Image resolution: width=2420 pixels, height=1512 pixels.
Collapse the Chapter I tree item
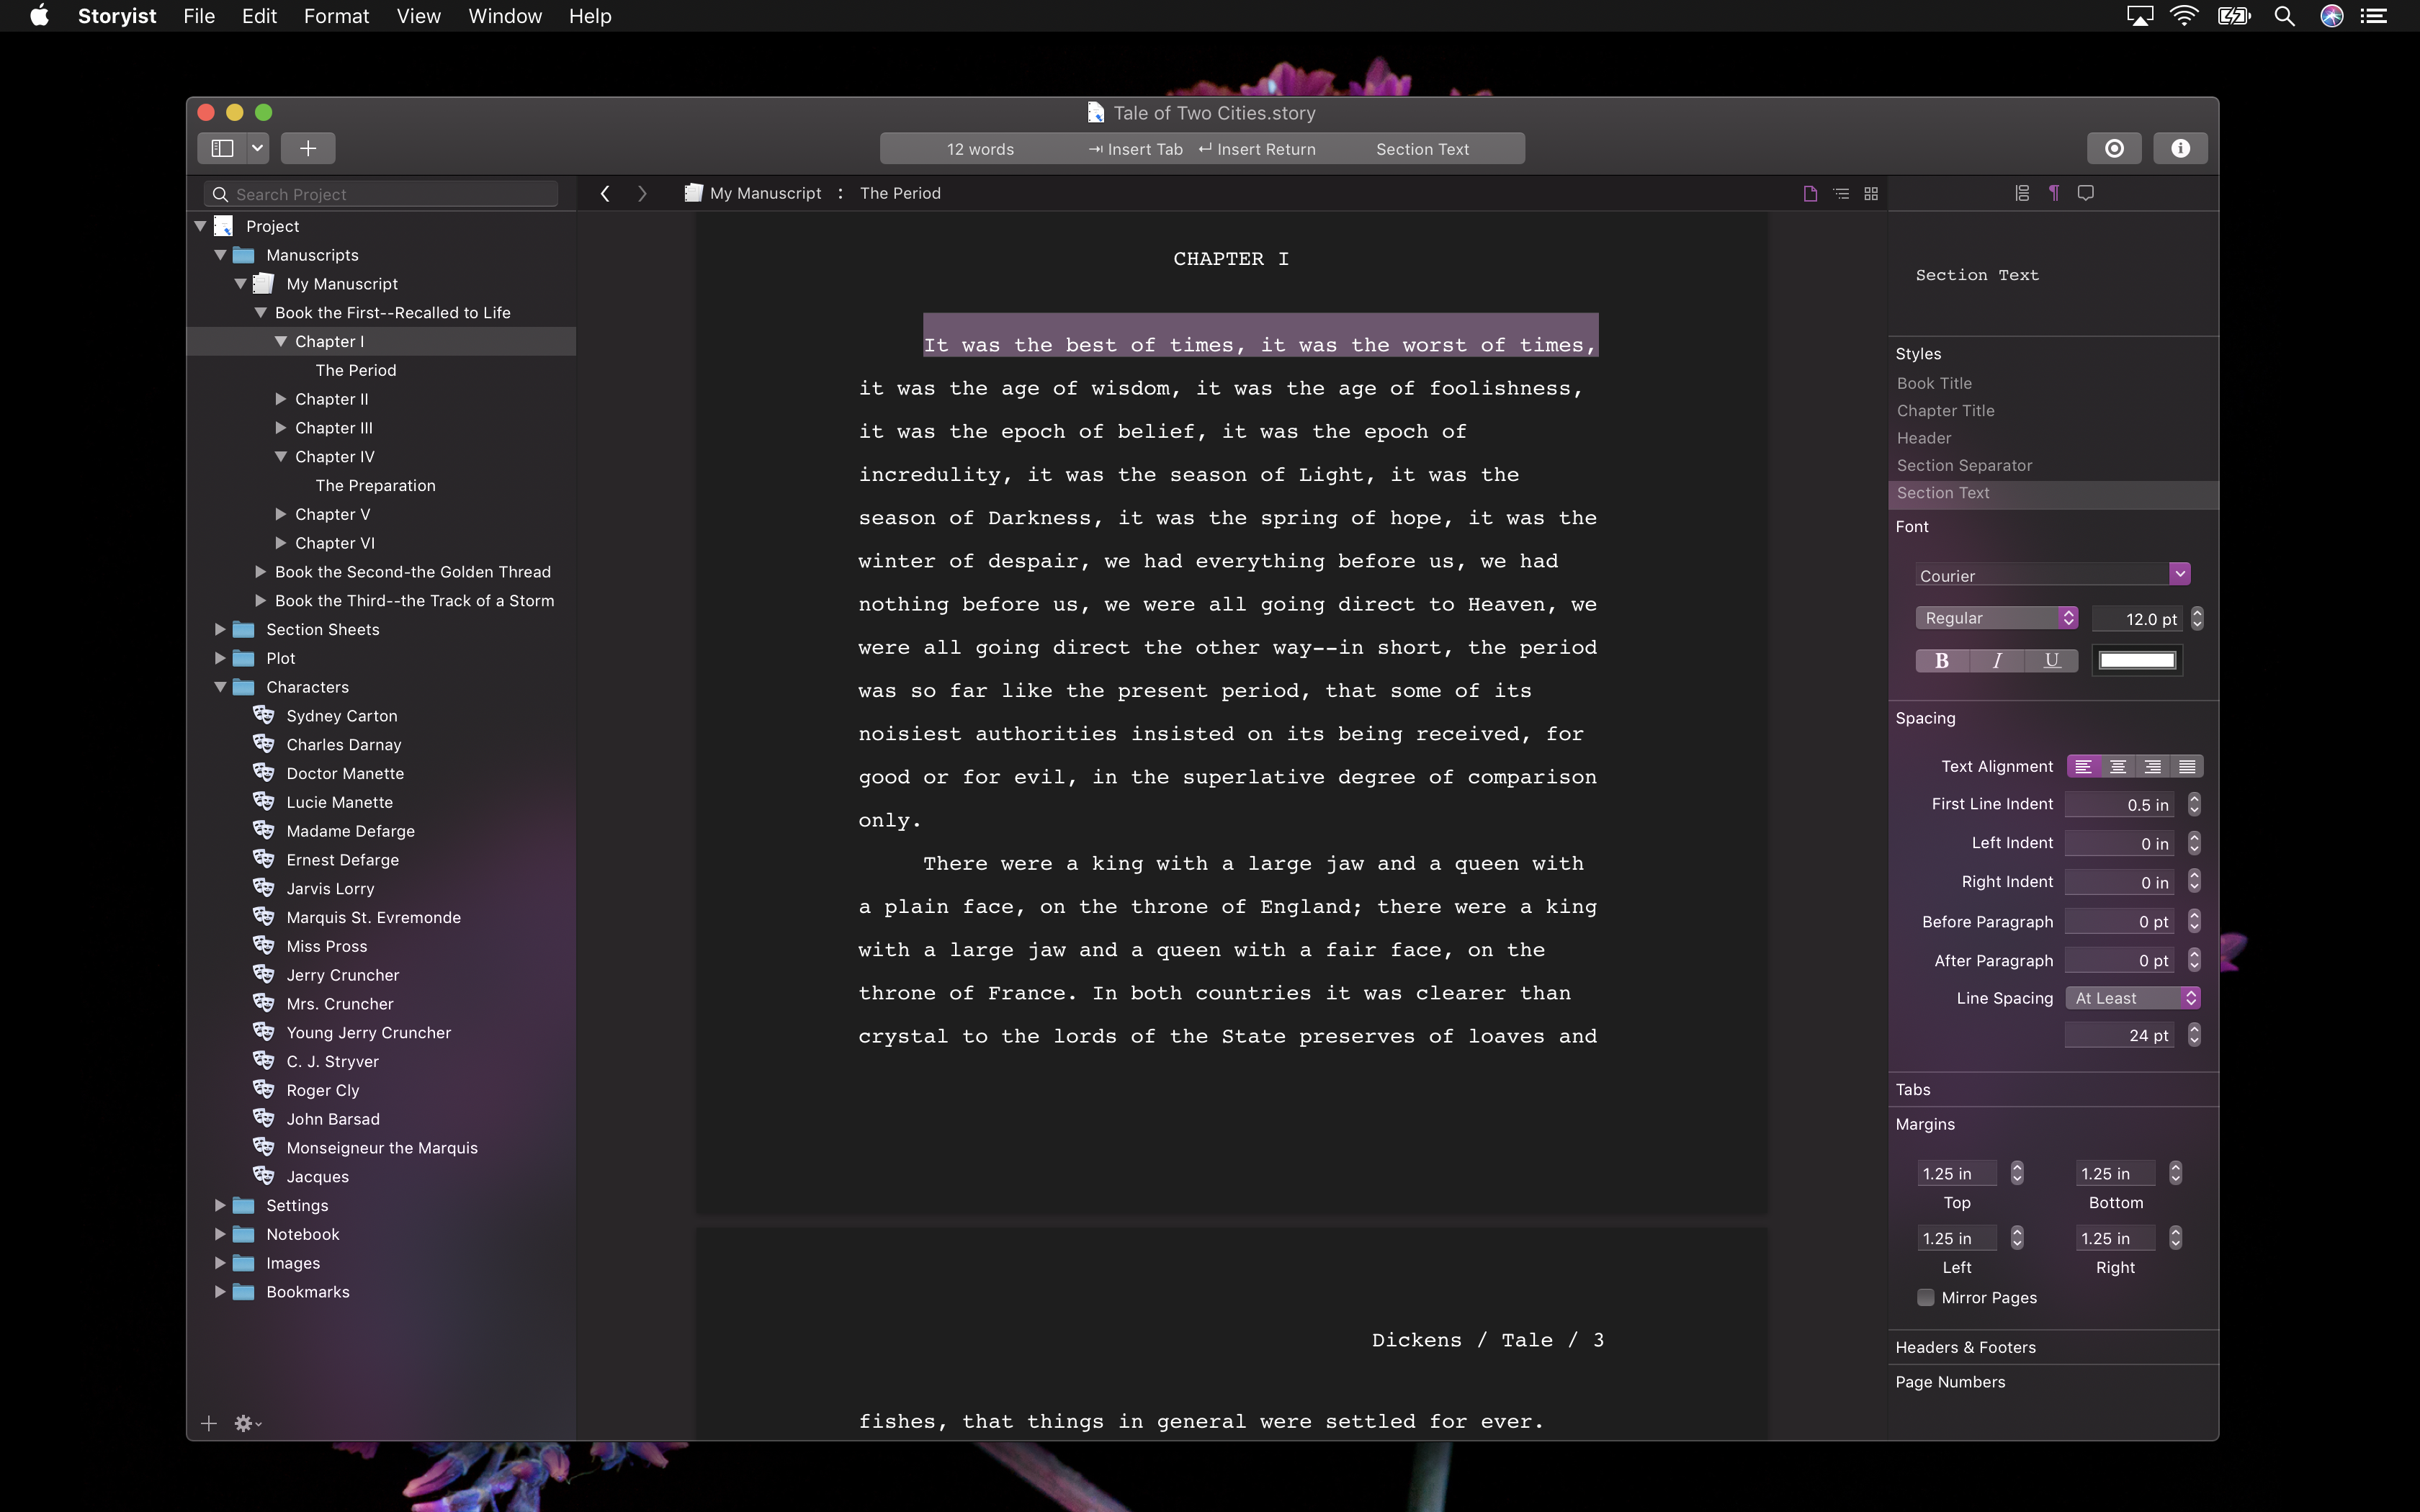281,341
